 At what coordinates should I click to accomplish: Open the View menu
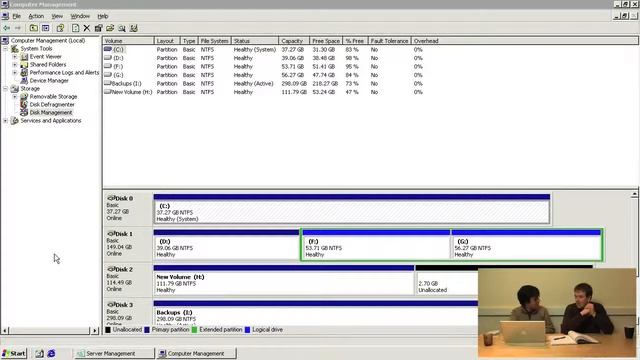pos(57,16)
